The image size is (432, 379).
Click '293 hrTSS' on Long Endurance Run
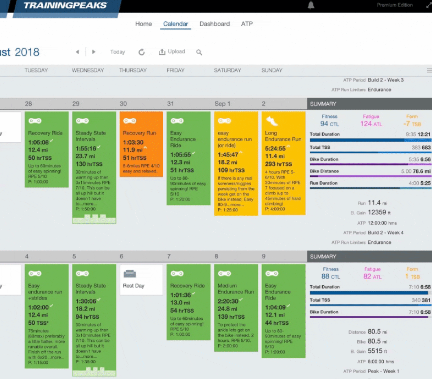point(278,164)
